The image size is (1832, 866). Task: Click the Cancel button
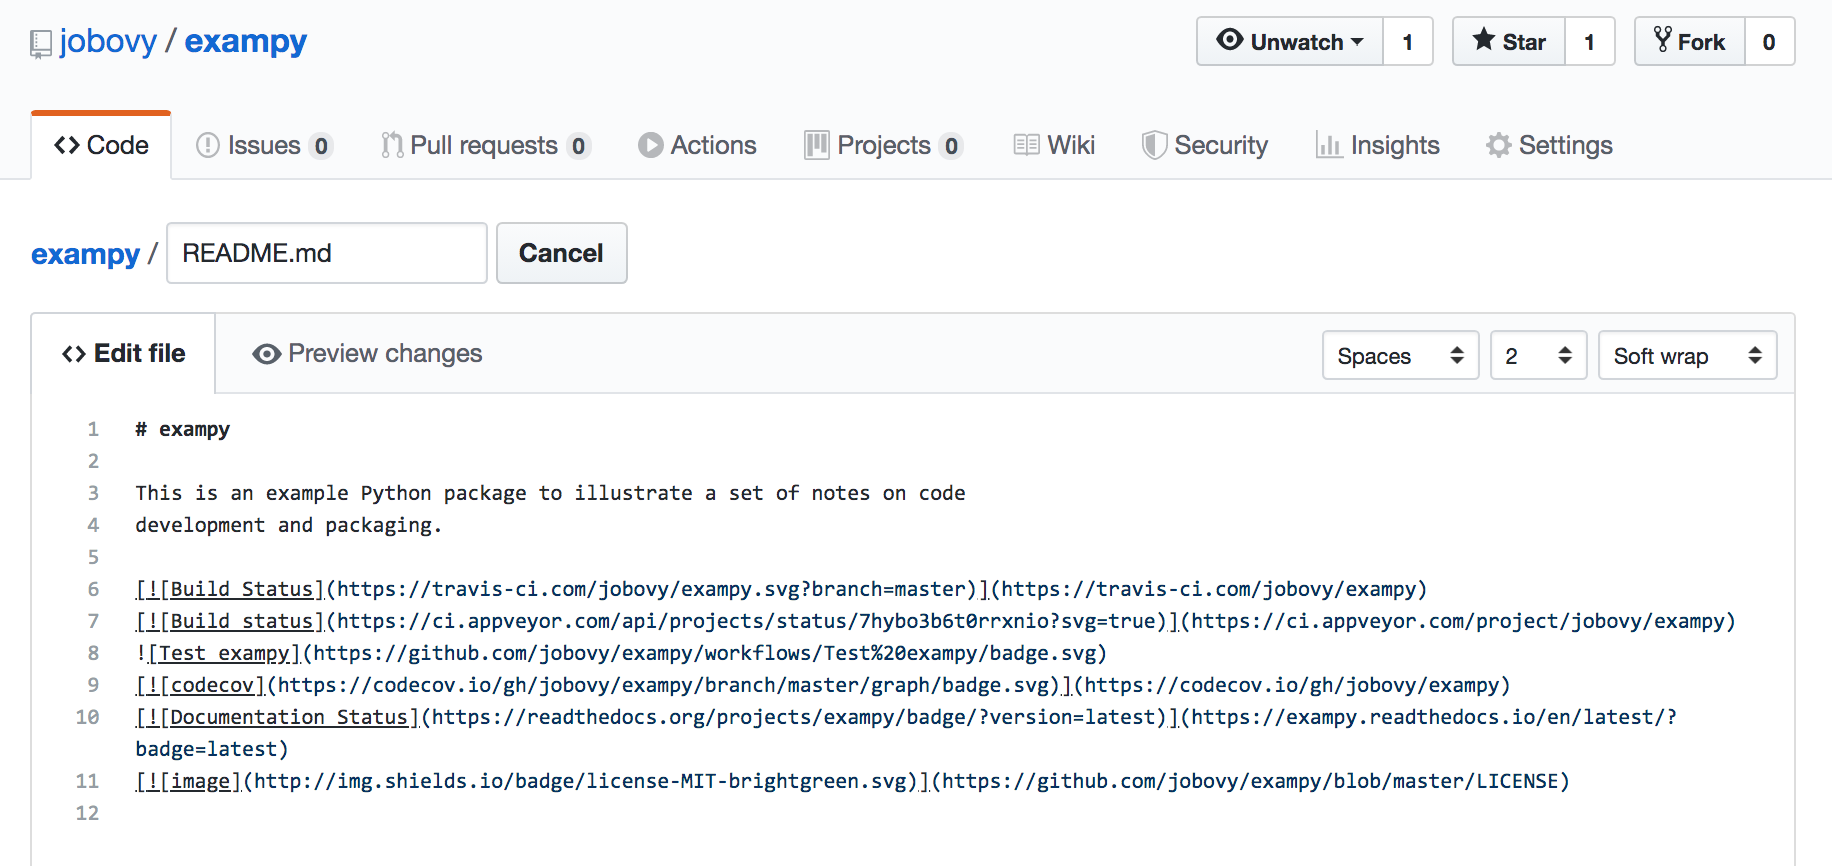pyautogui.click(x=562, y=253)
